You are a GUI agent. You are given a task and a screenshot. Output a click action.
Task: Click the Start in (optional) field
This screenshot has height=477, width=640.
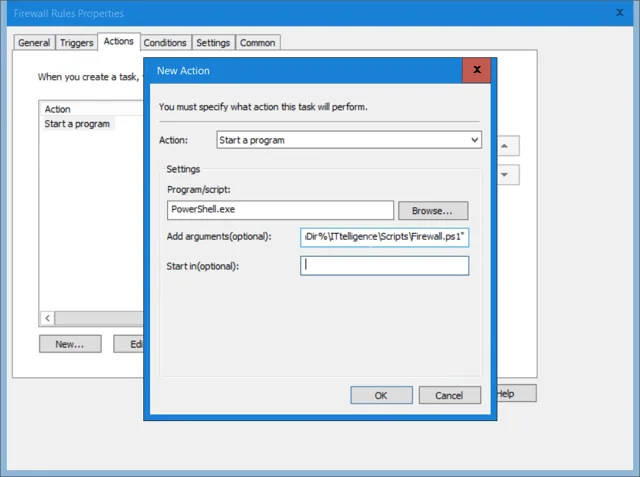pos(384,266)
